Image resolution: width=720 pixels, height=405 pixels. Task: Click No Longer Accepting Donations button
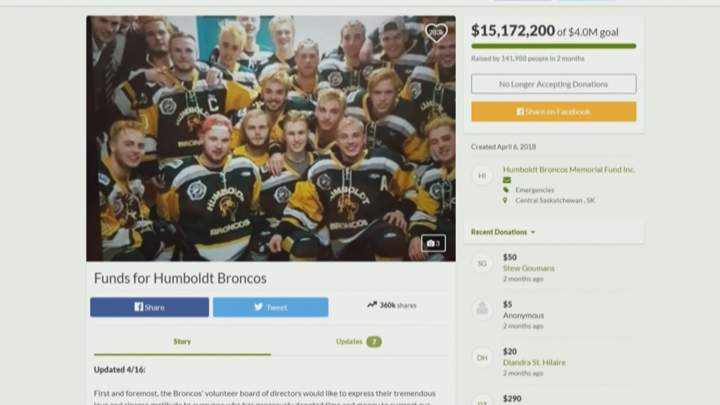click(x=553, y=84)
